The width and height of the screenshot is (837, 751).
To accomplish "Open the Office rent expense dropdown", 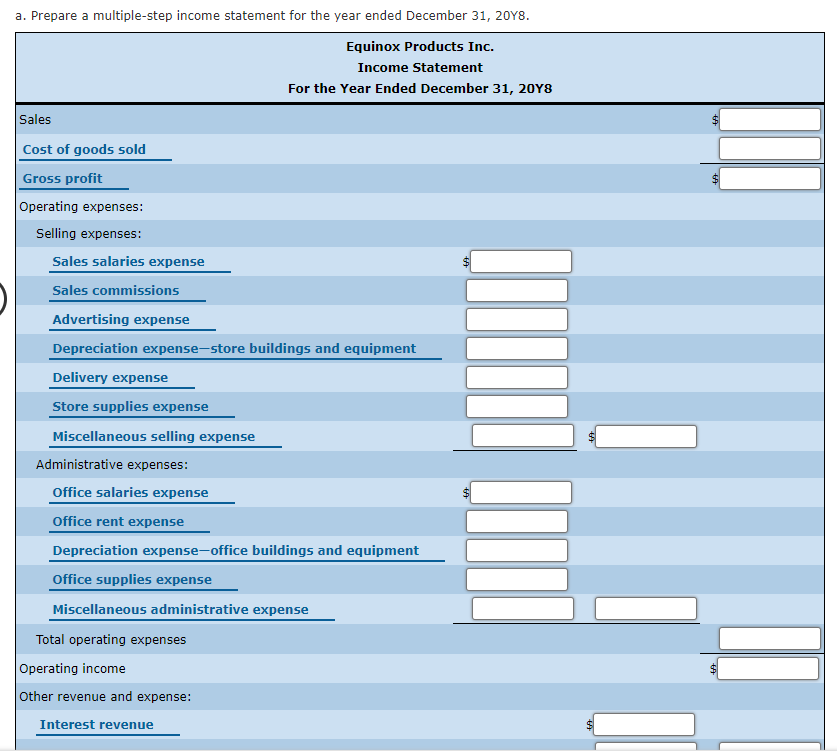I will click(x=129, y=521).
